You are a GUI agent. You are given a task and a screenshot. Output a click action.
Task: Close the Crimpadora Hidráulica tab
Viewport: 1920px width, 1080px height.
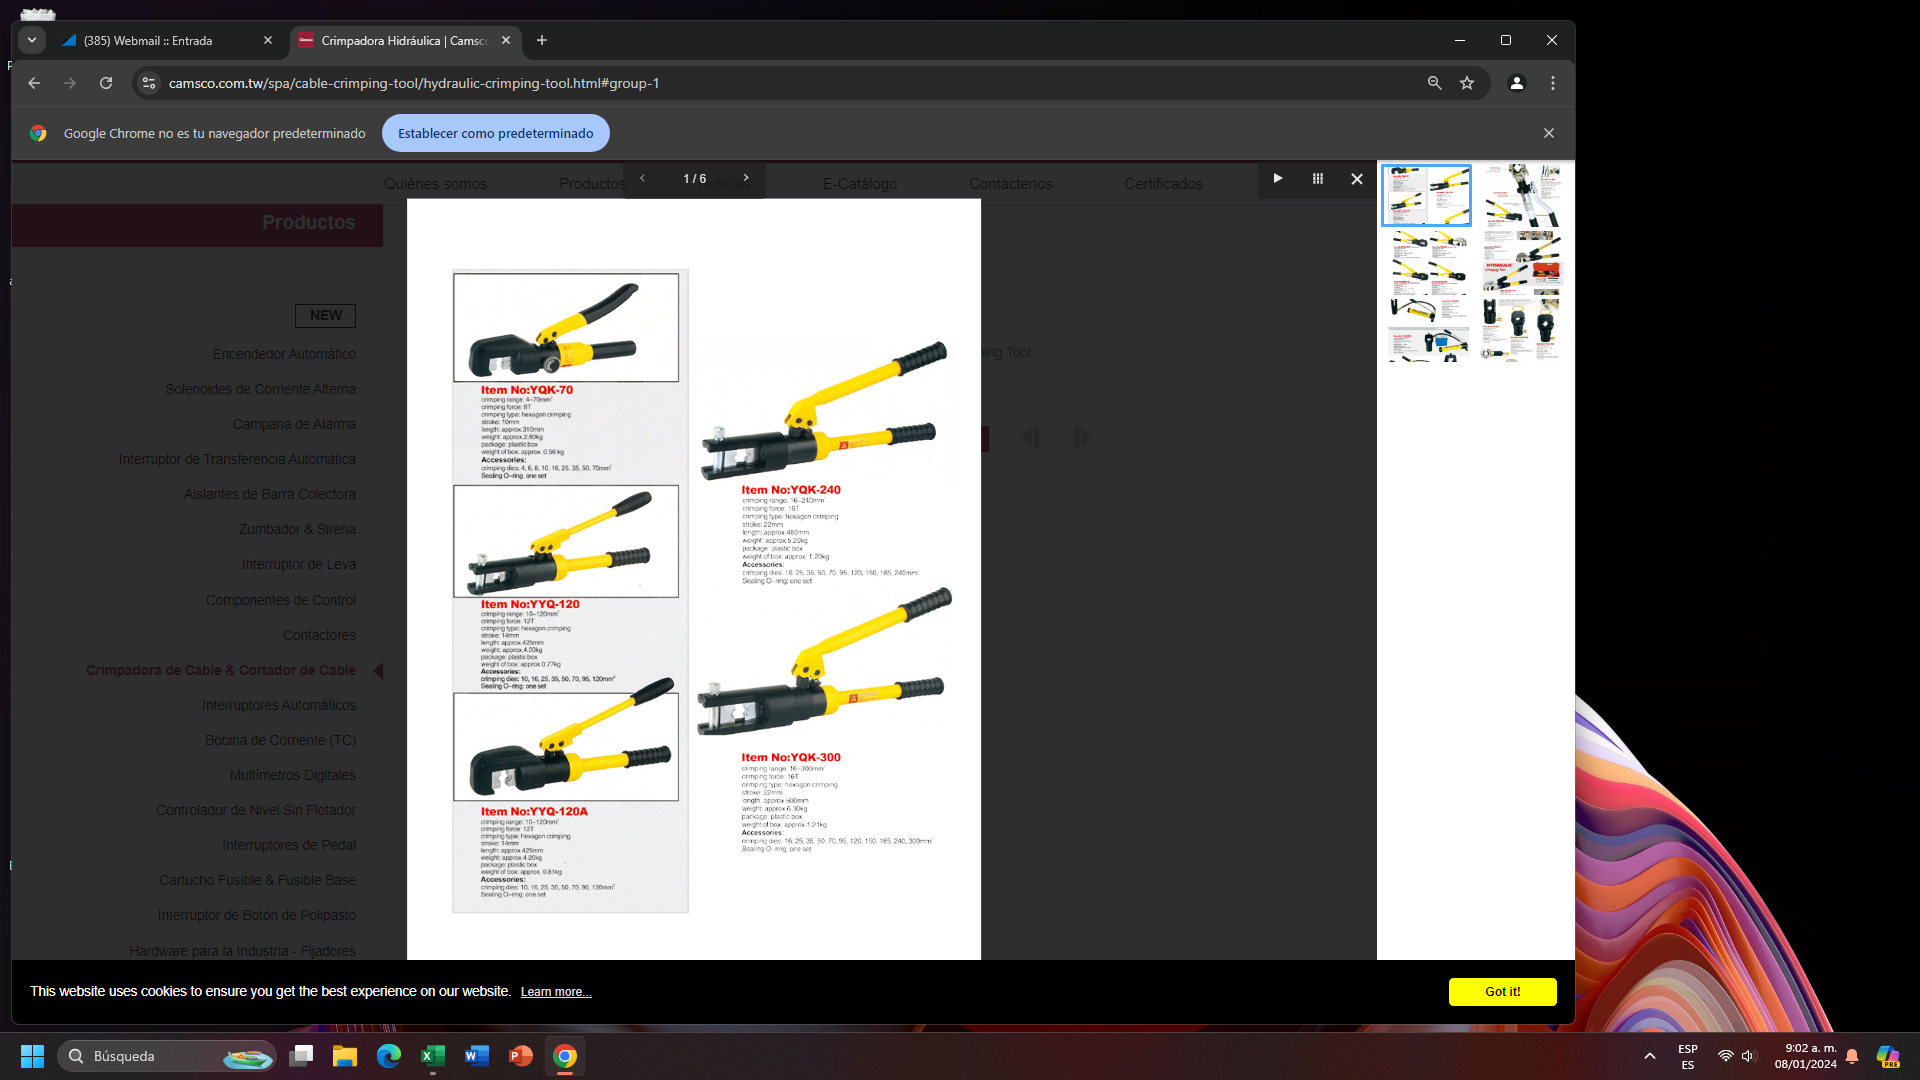(506, 41)
